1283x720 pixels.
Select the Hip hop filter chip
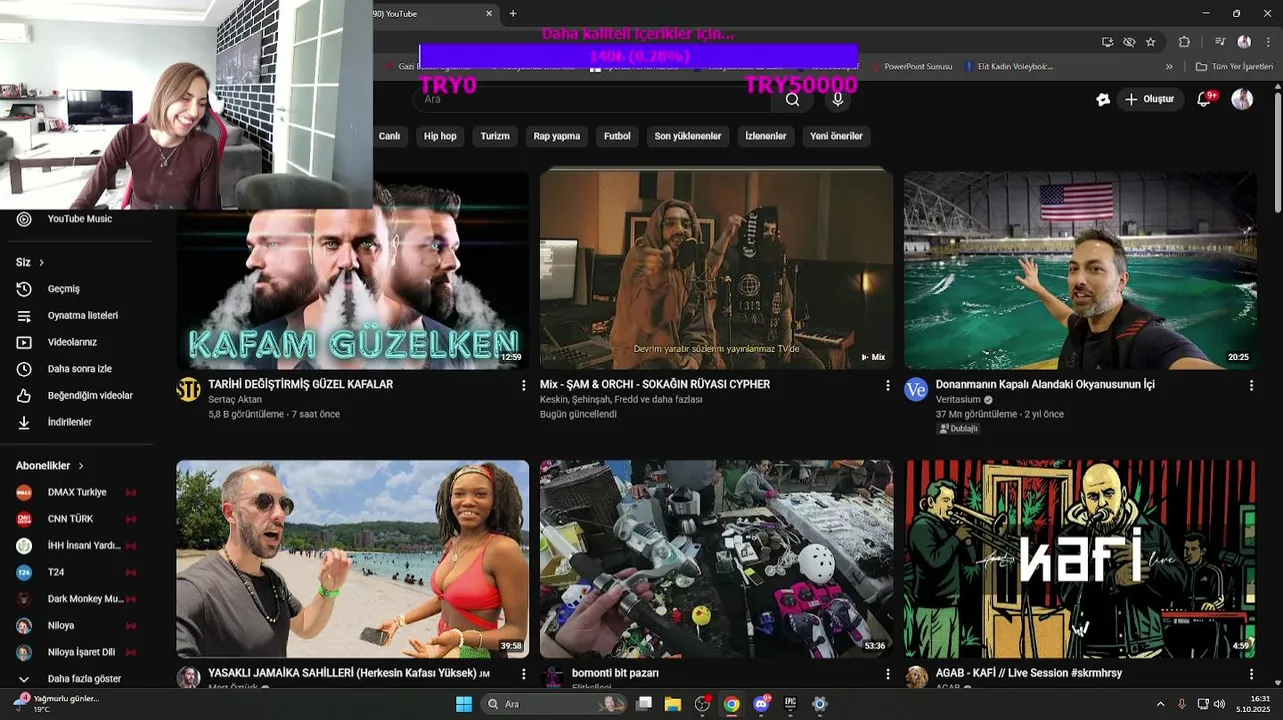click(440, 136)
